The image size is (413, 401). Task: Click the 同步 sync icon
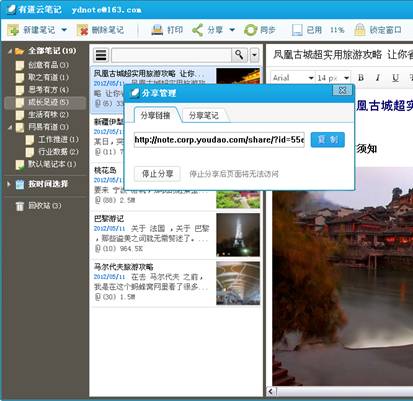251,30
